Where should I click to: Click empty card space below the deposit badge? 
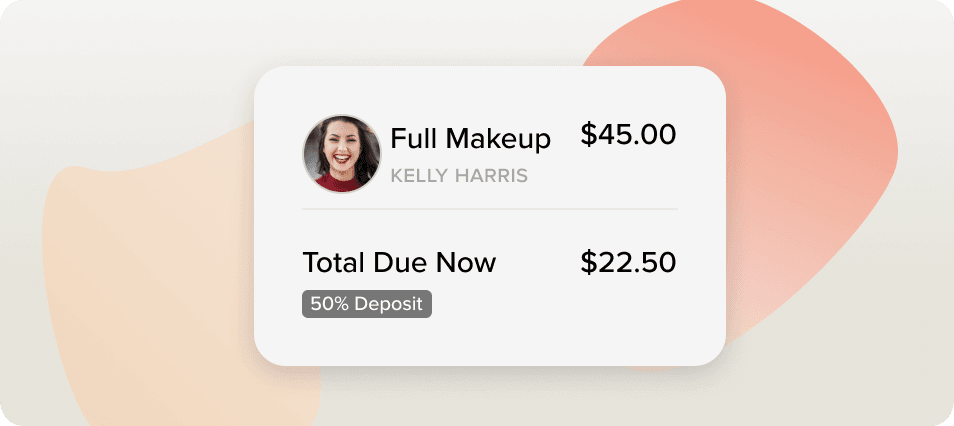[x=490, y=342]
